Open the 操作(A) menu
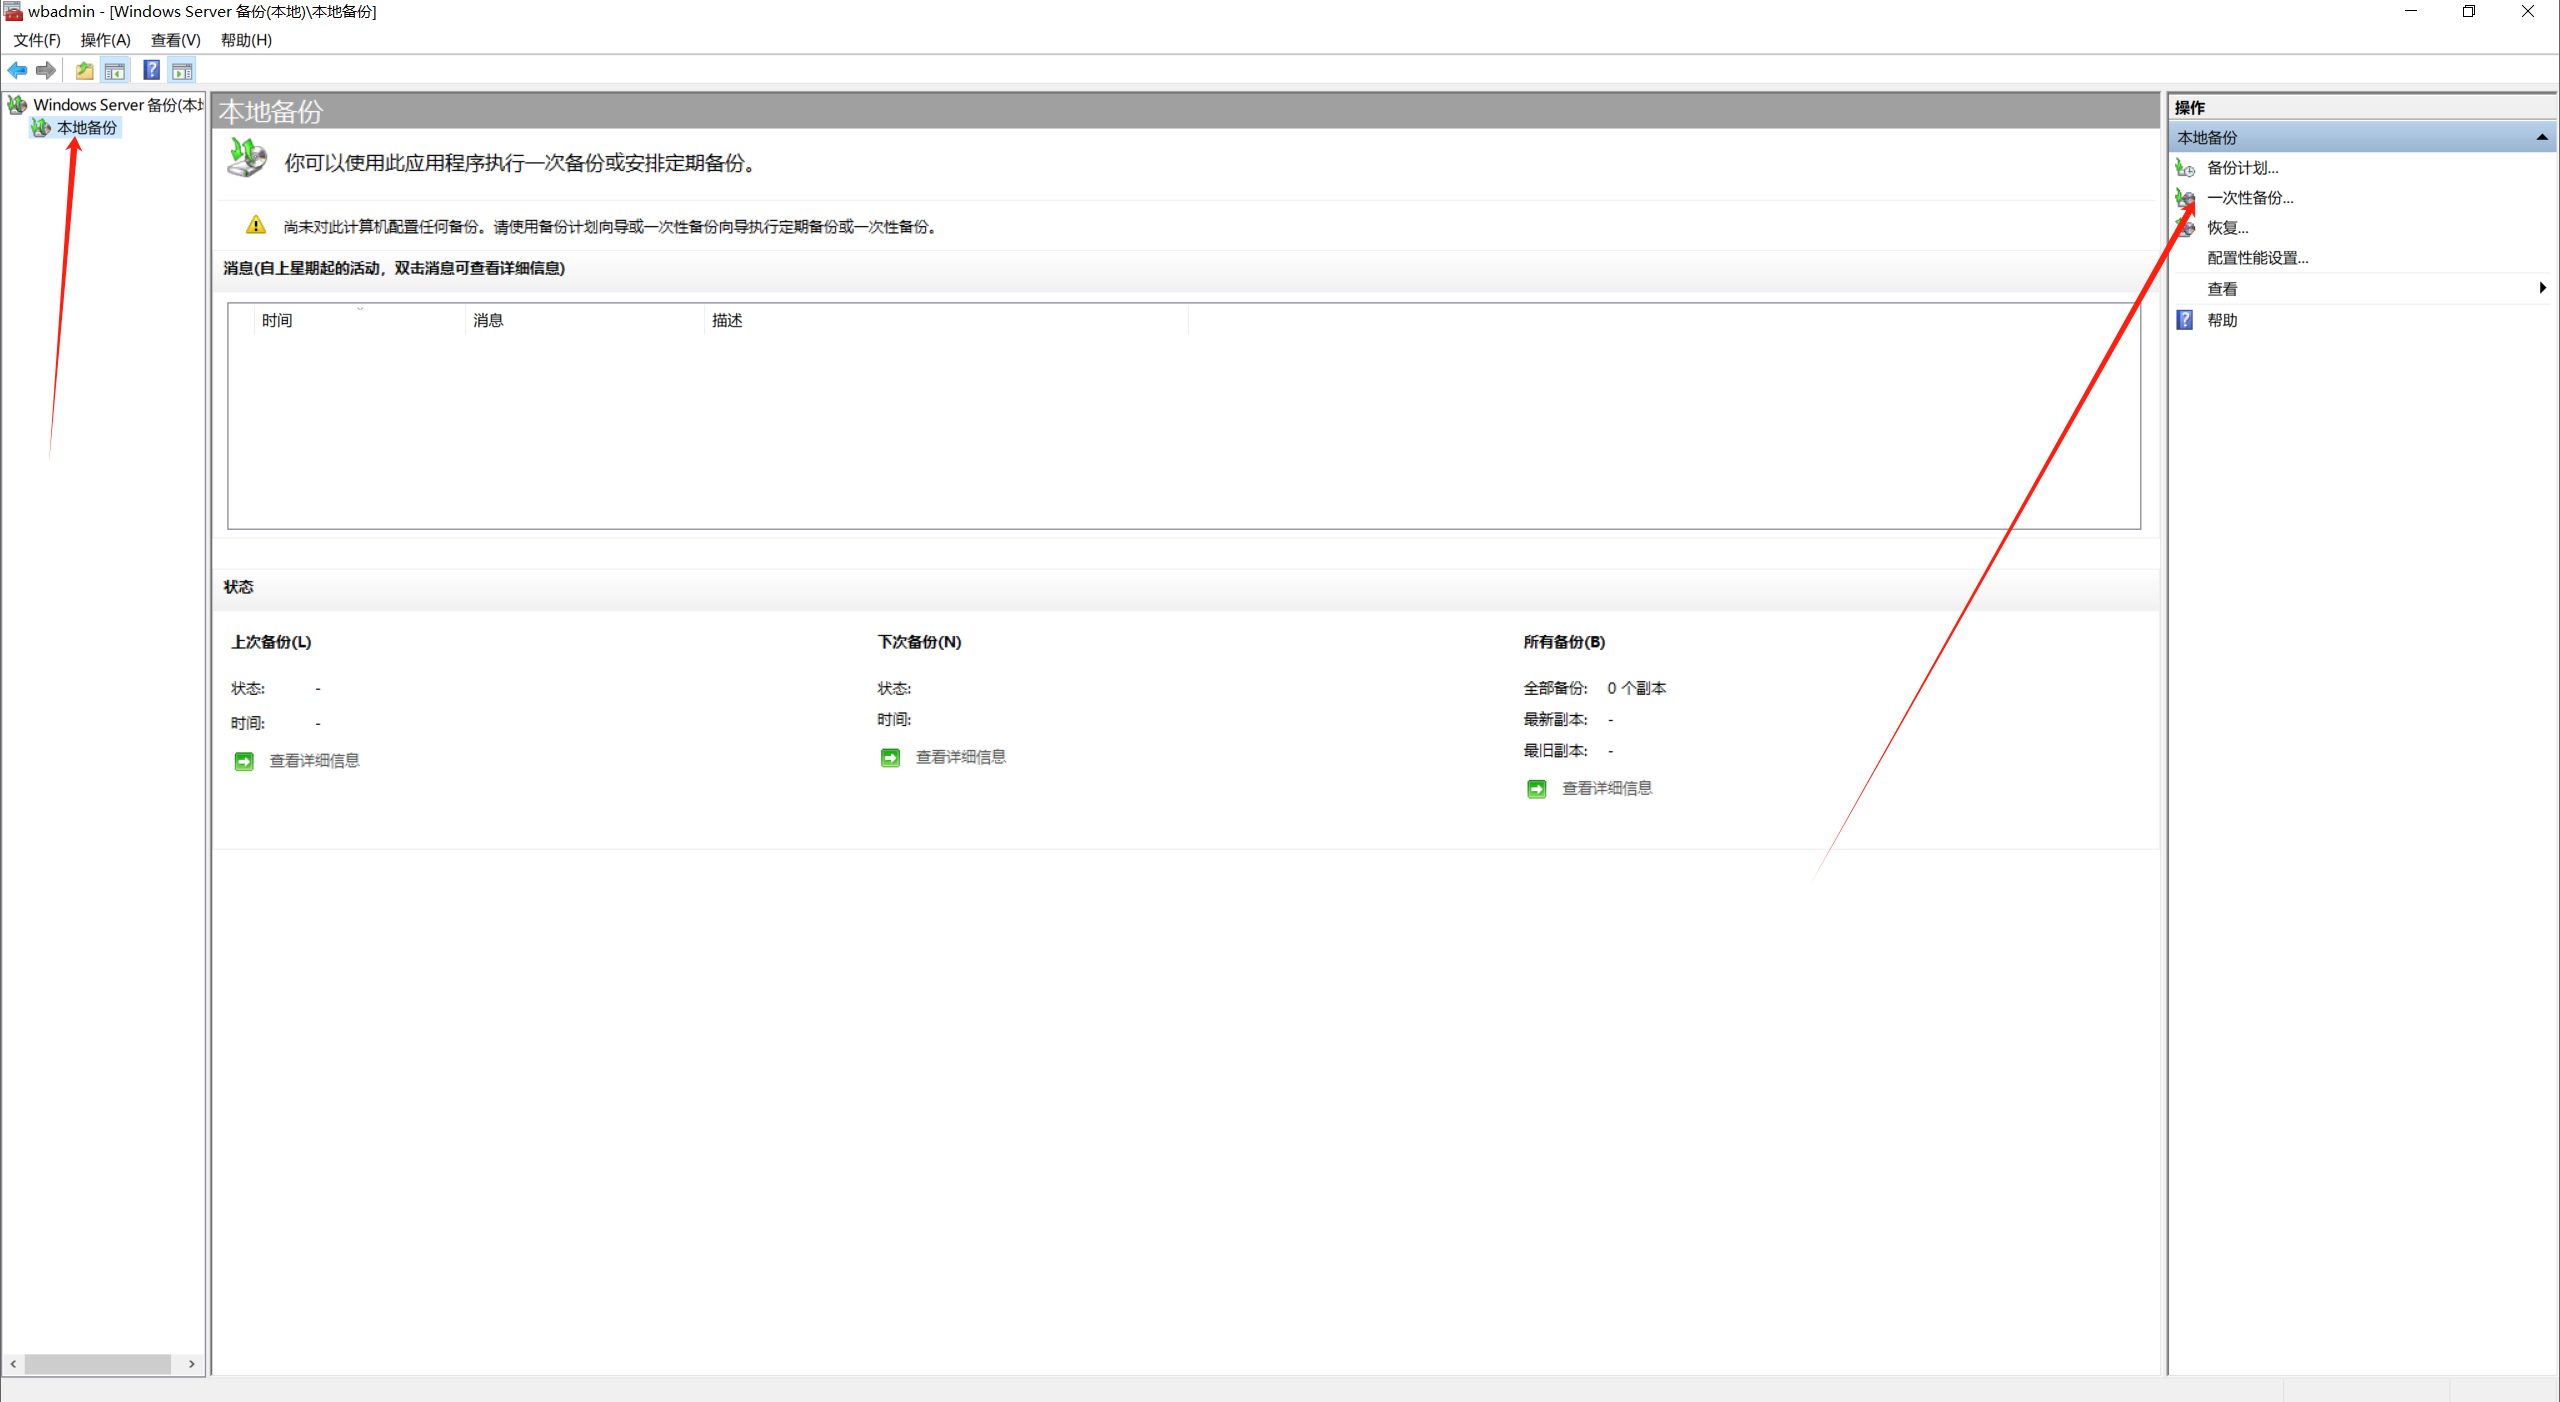 click(x=105, y=40)
